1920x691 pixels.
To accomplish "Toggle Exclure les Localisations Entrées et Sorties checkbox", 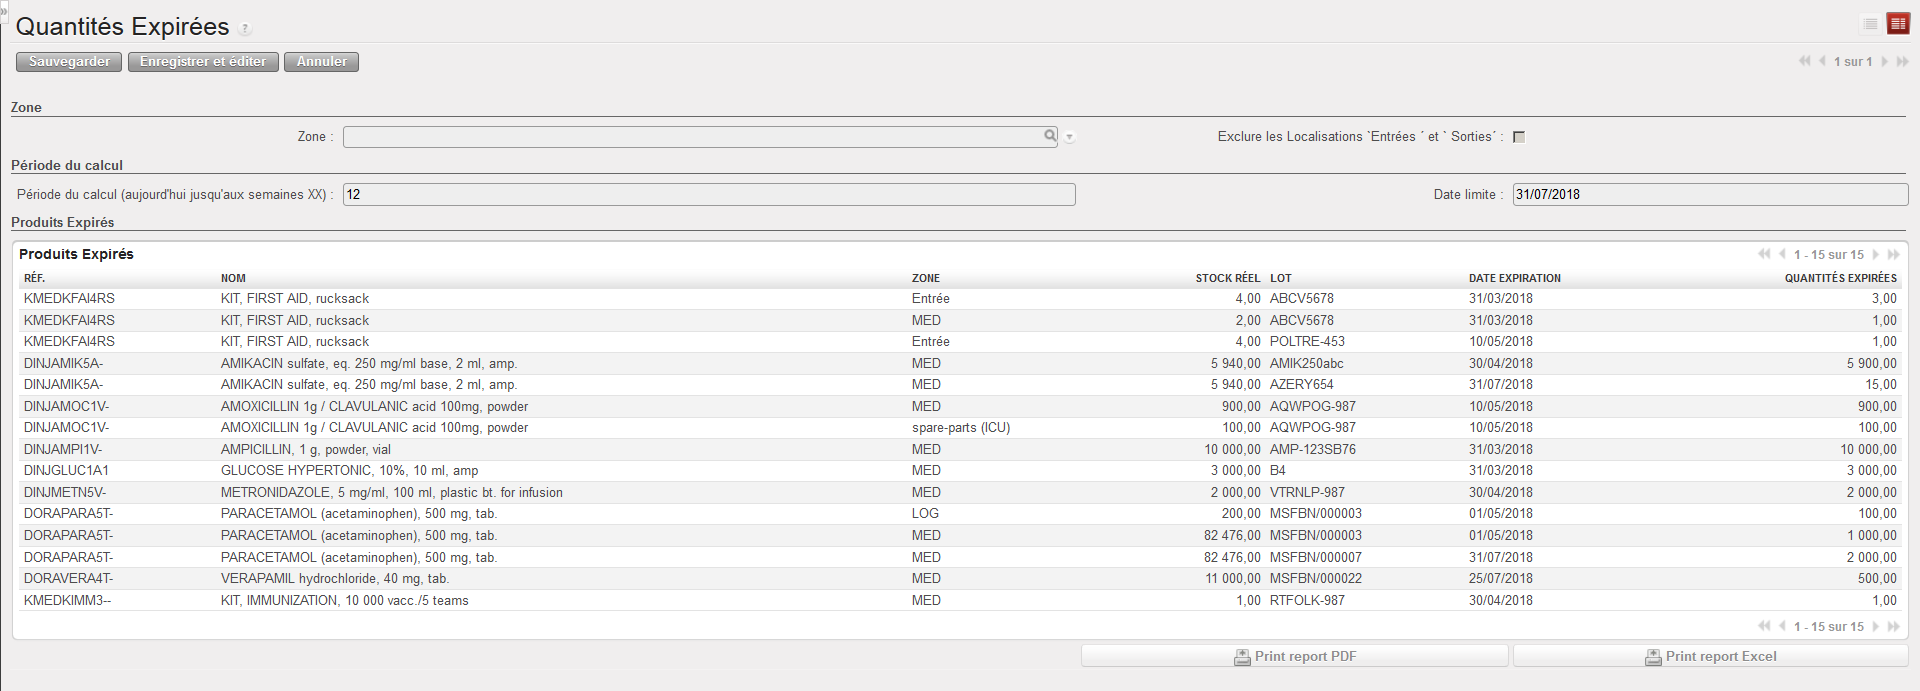I will click(x=1519, y=137).
